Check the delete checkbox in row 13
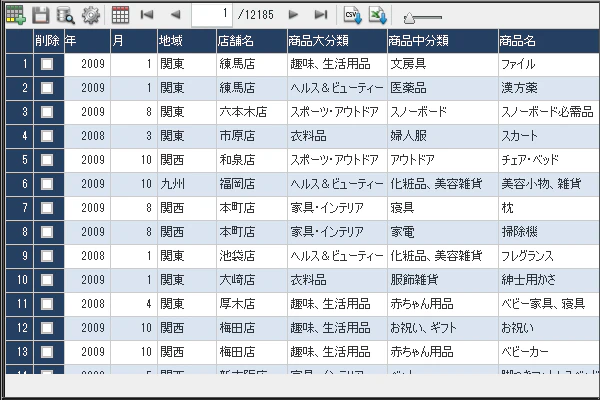This screenshot has width=600, height=400. click(x=47, y=352)
